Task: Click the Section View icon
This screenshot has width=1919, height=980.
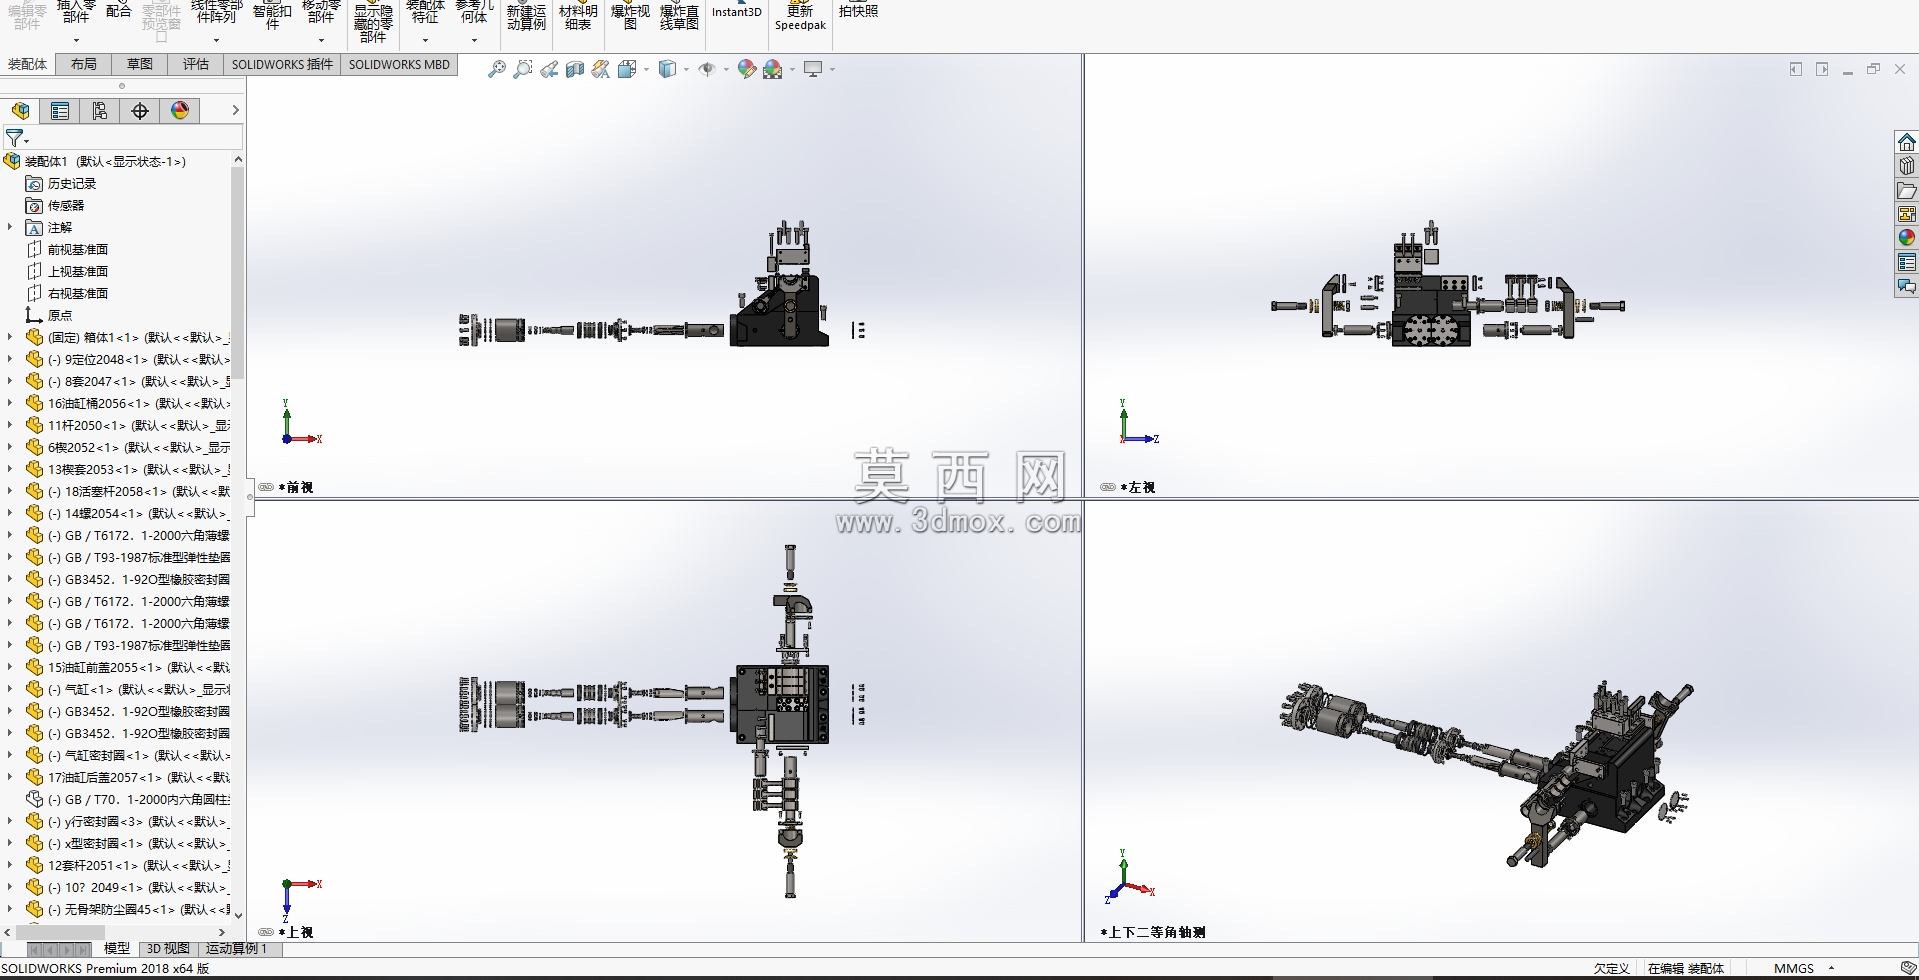Action: (575, 69)
